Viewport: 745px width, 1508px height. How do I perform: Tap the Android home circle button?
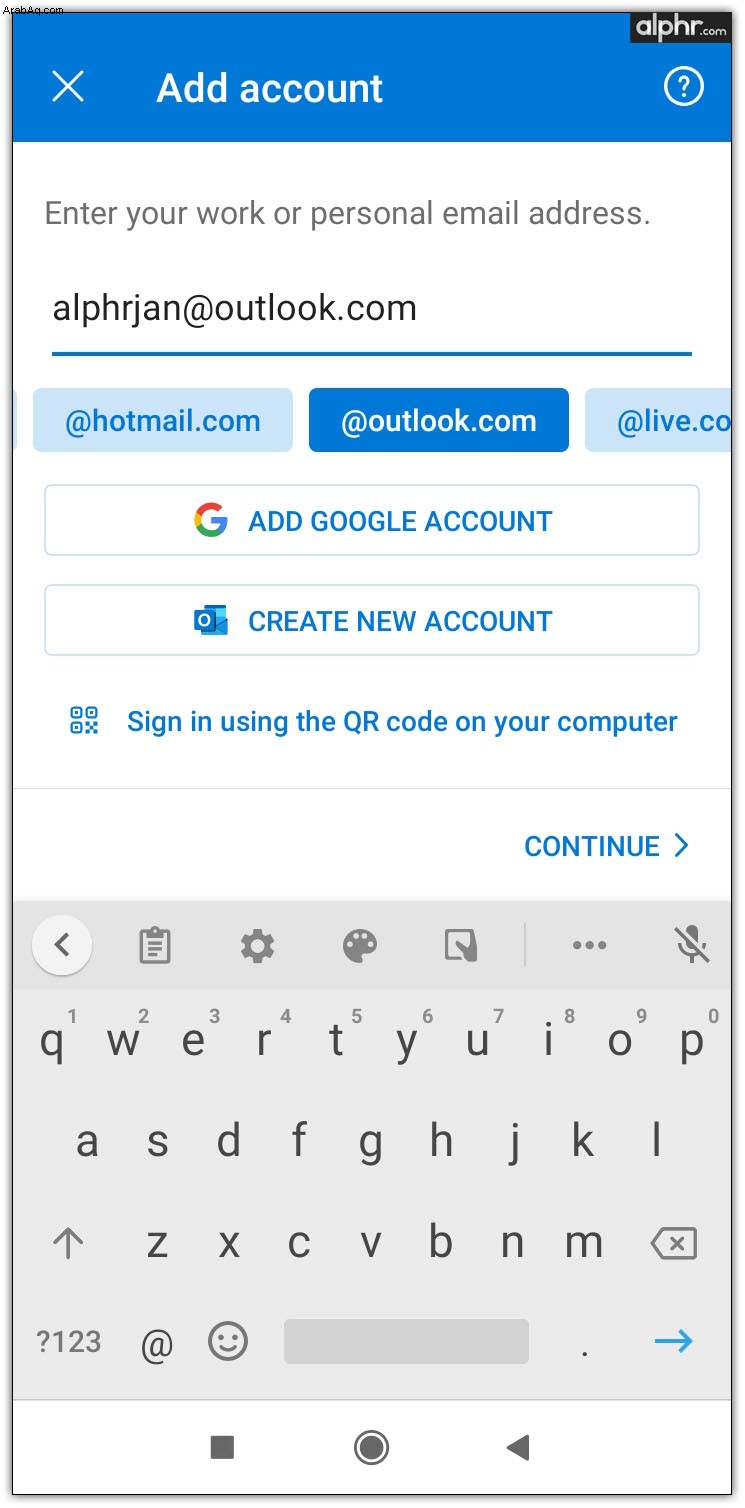tap(372, 1446)
